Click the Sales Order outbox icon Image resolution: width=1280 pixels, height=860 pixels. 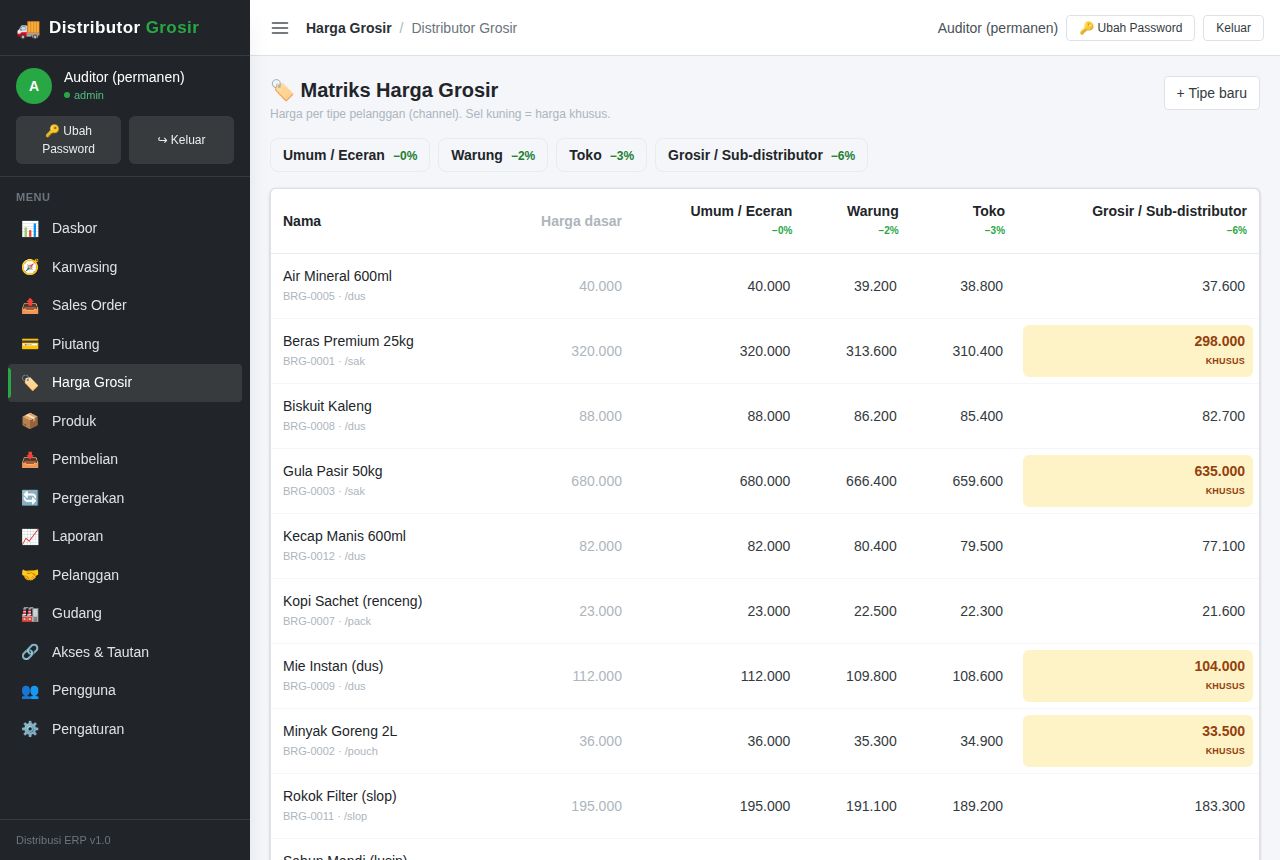coord(30,305)
